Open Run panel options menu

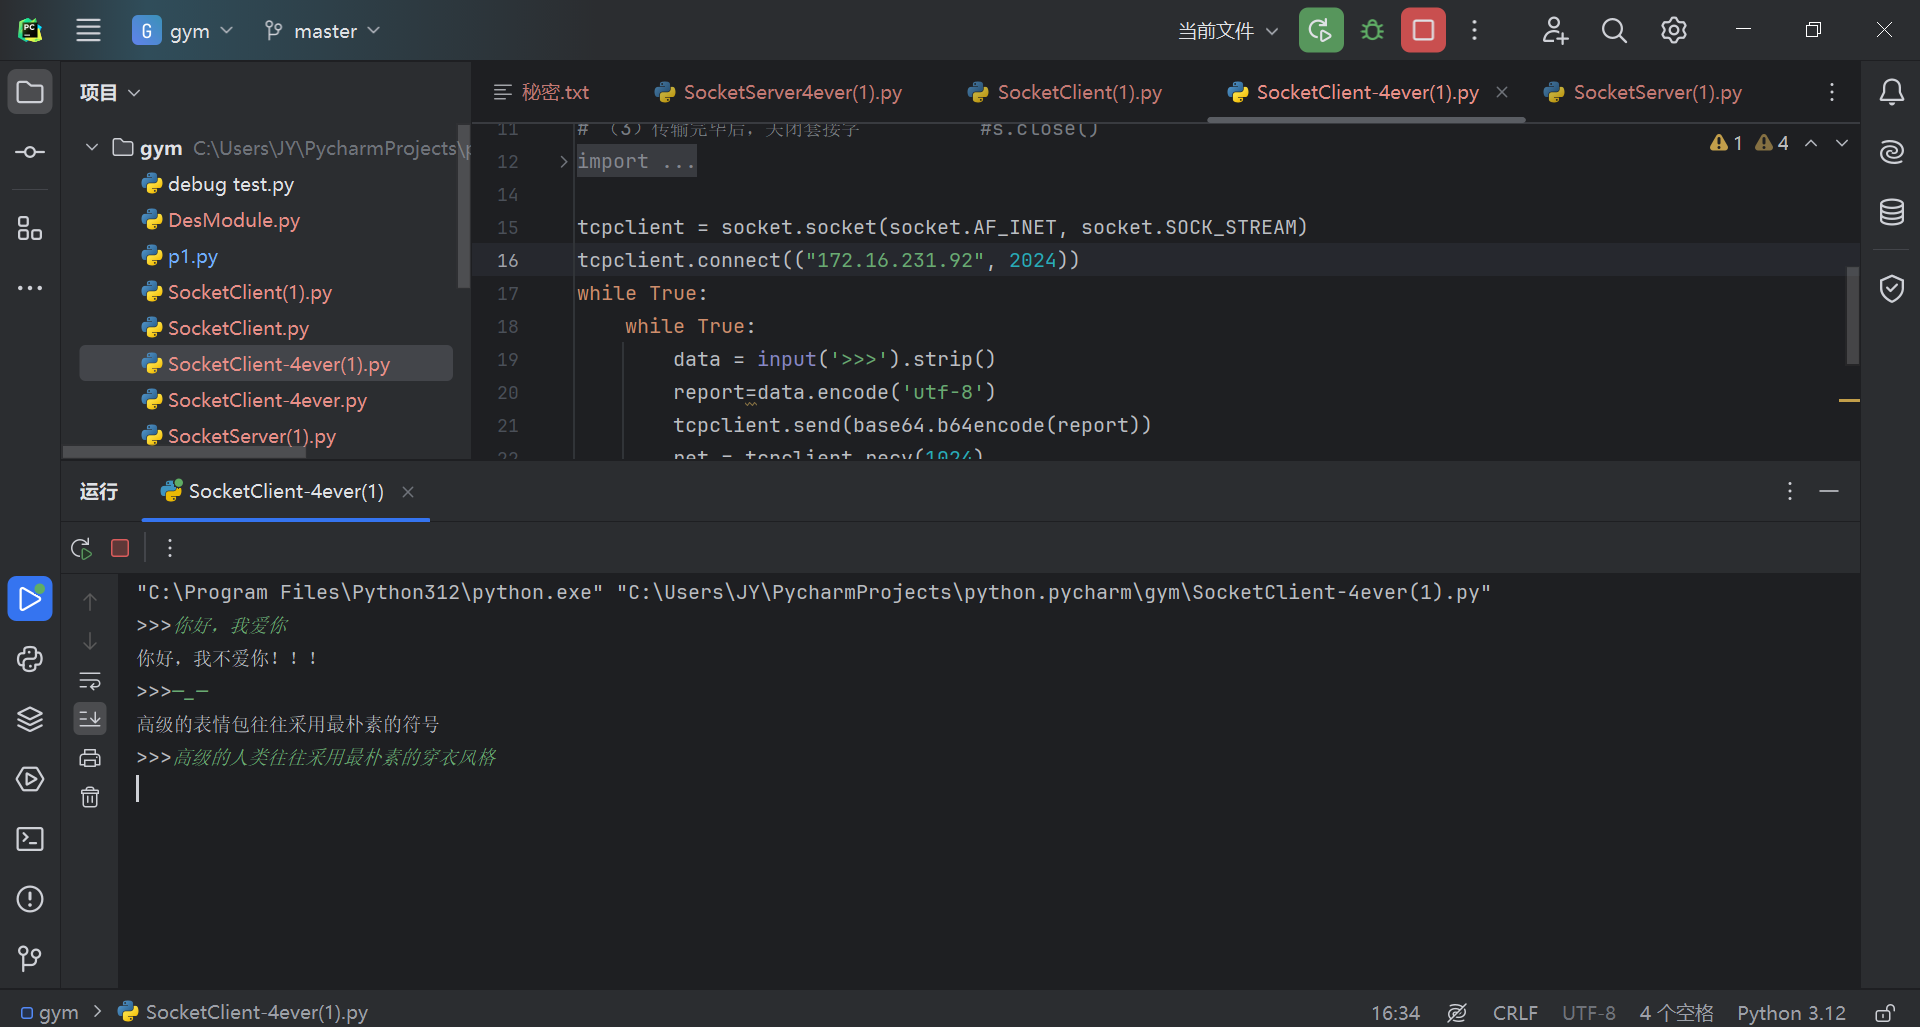tap(1790, 491)
